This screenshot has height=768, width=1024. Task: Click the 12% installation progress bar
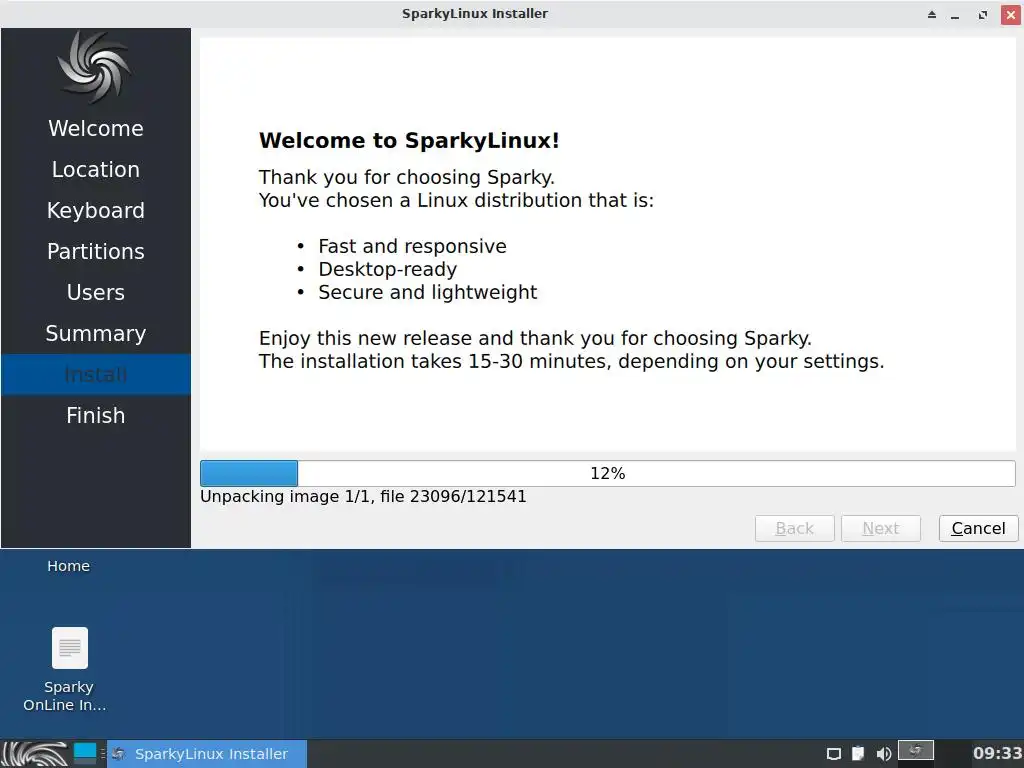[x=607, y=473]
